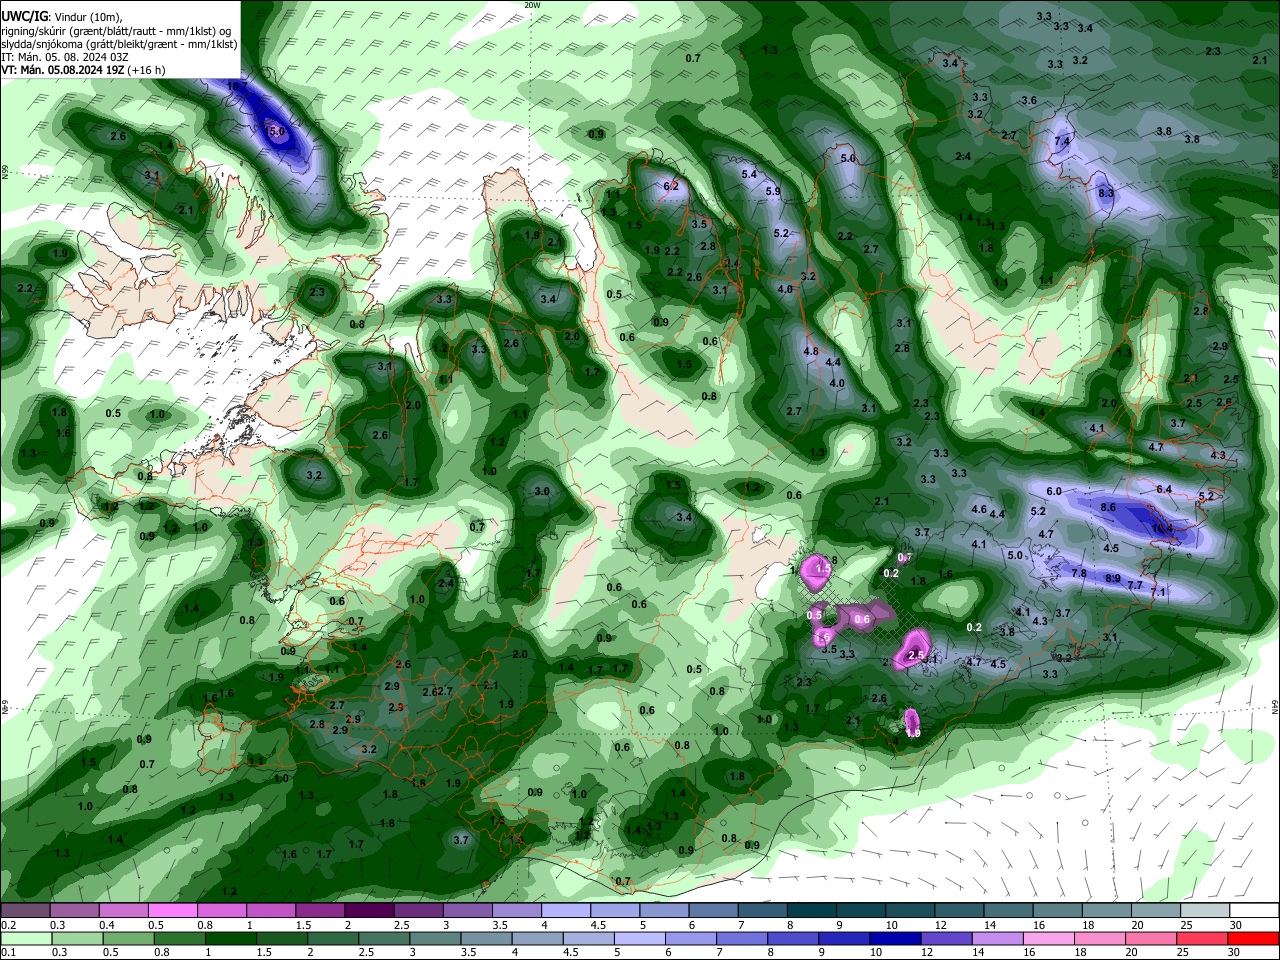Click the 7.4 precipitation value on the map
Image resolution: width=1280 pixels, height=960 pixels.
[x=1062, y=142]
